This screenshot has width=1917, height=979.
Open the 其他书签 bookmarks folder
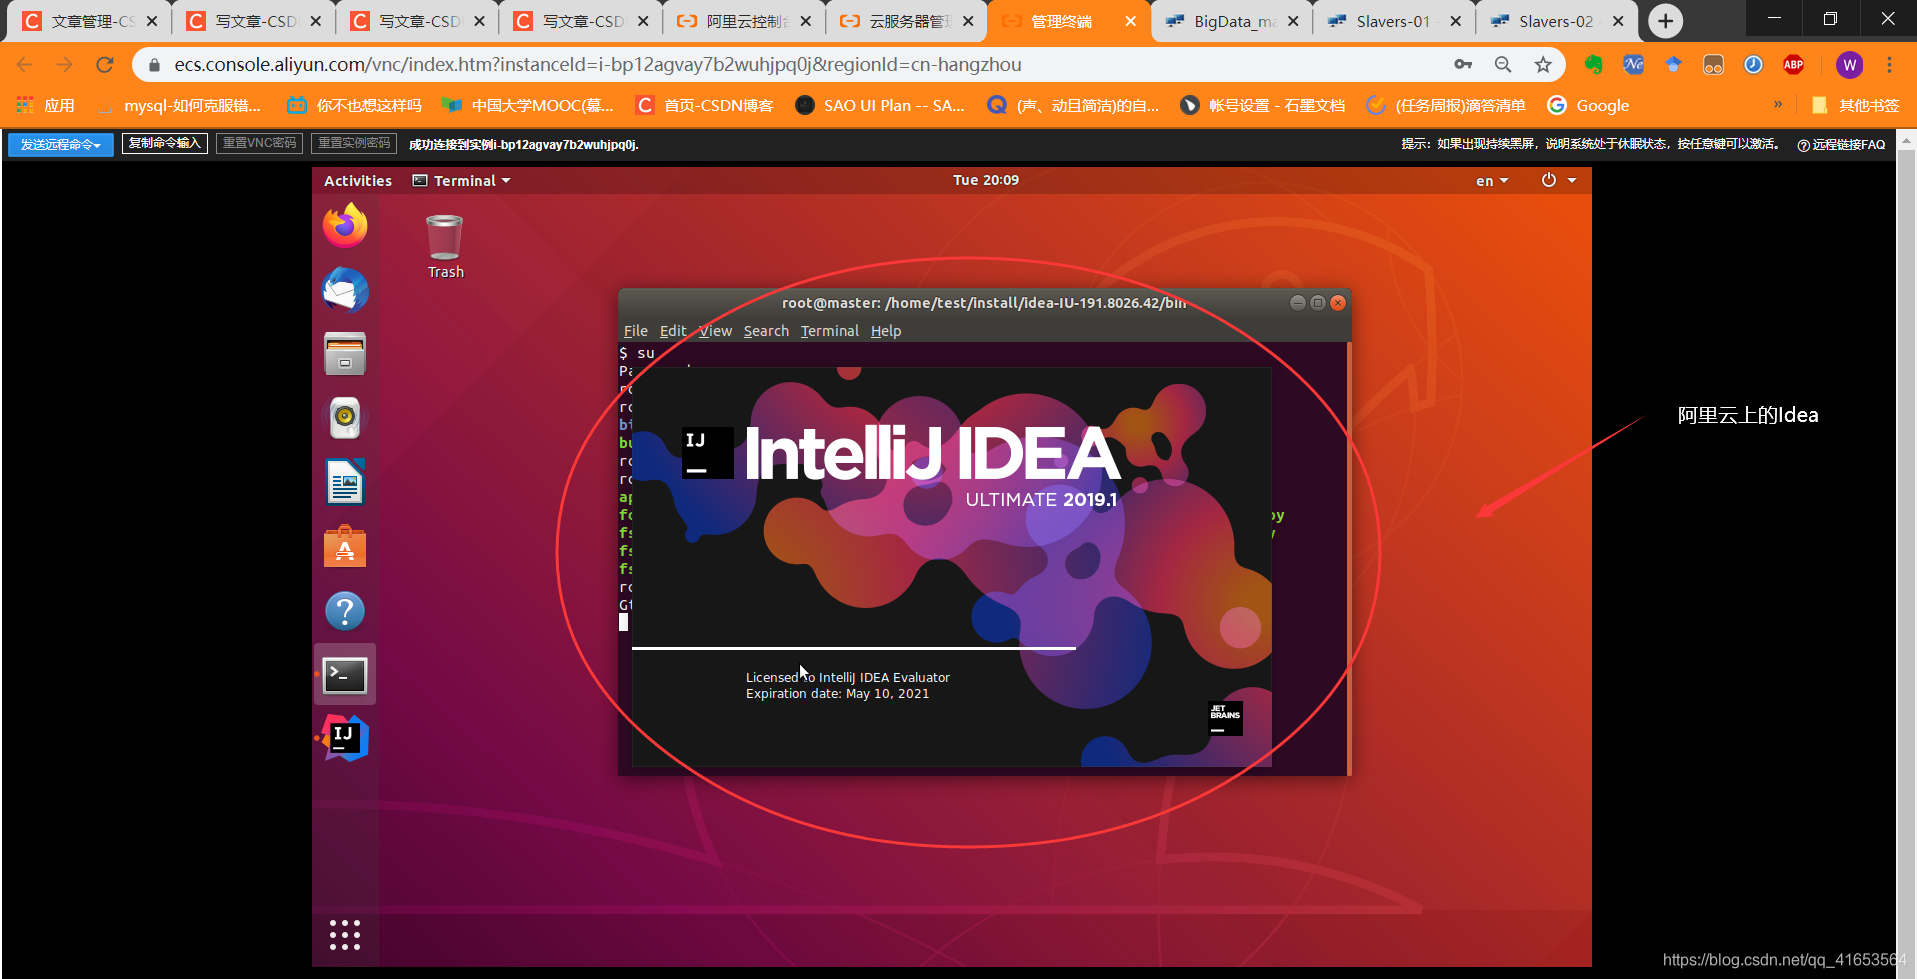1856,105
